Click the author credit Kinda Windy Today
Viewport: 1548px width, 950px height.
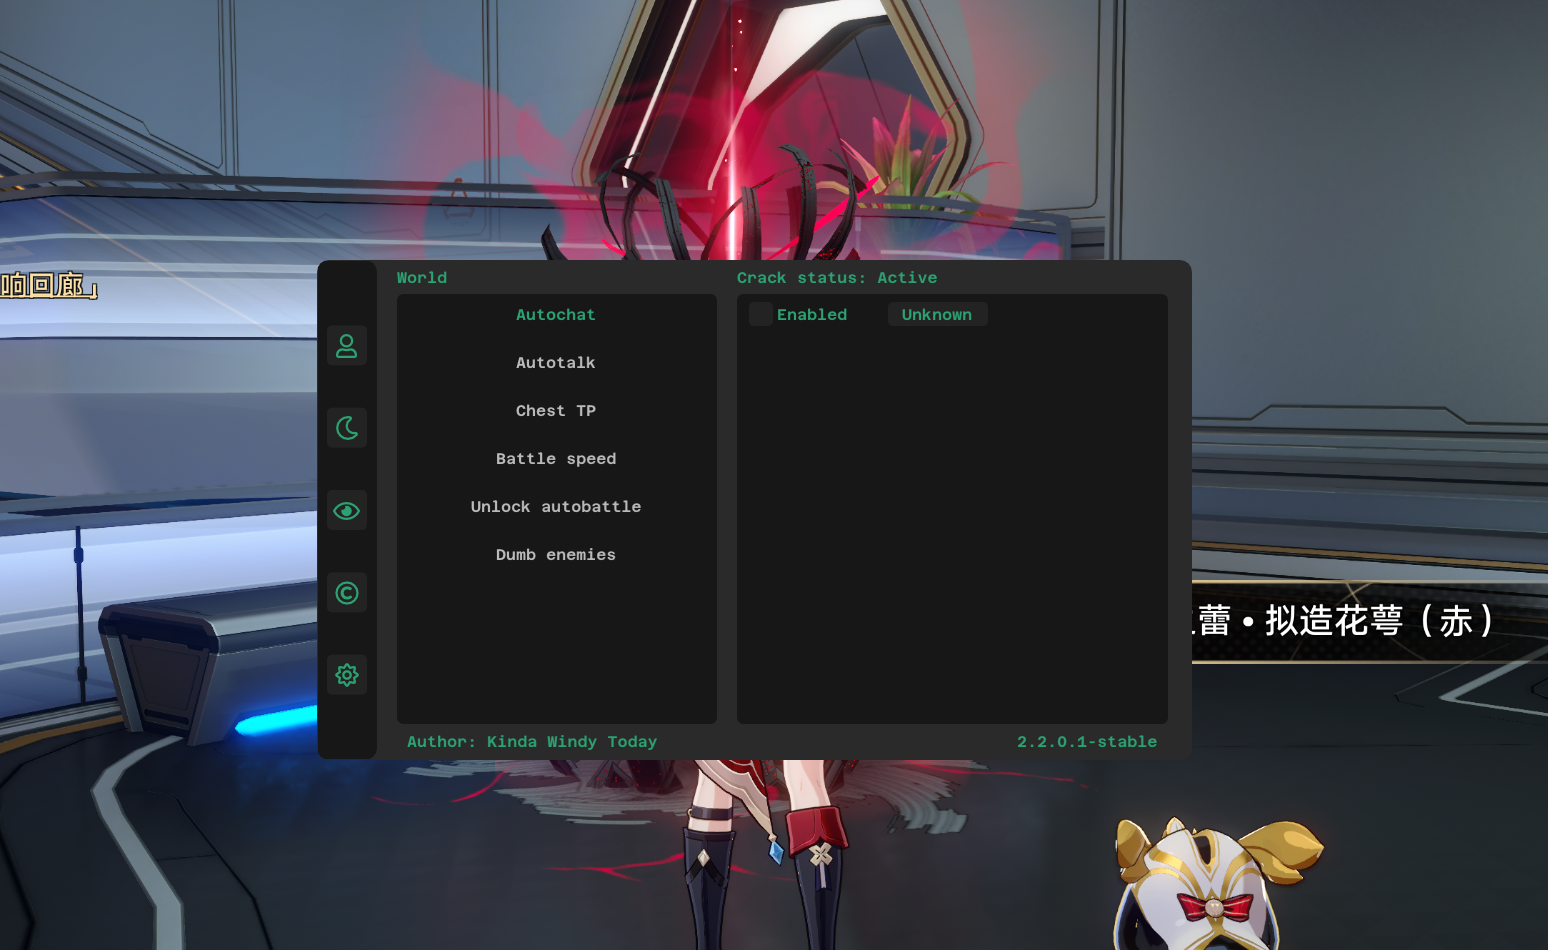tap(531, 741)
